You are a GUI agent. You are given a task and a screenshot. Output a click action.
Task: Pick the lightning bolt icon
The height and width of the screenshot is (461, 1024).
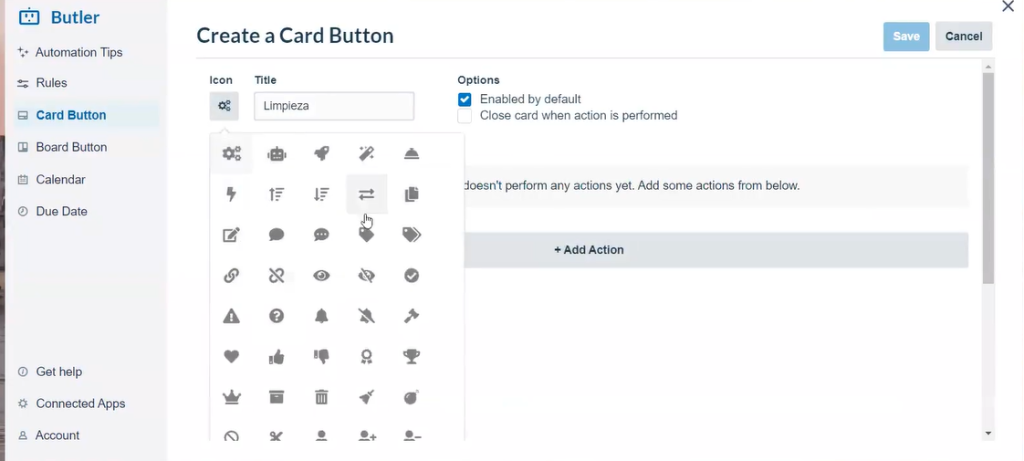[x=232, y=194]
